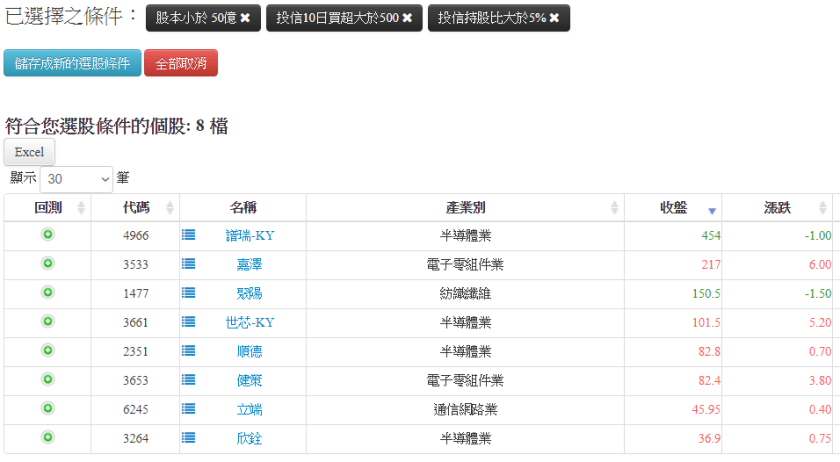Viewport: 840px width, 462px height.
Task: Remove the 投信10日買超大於500 filter tag
Action: (x=407, y=18)
